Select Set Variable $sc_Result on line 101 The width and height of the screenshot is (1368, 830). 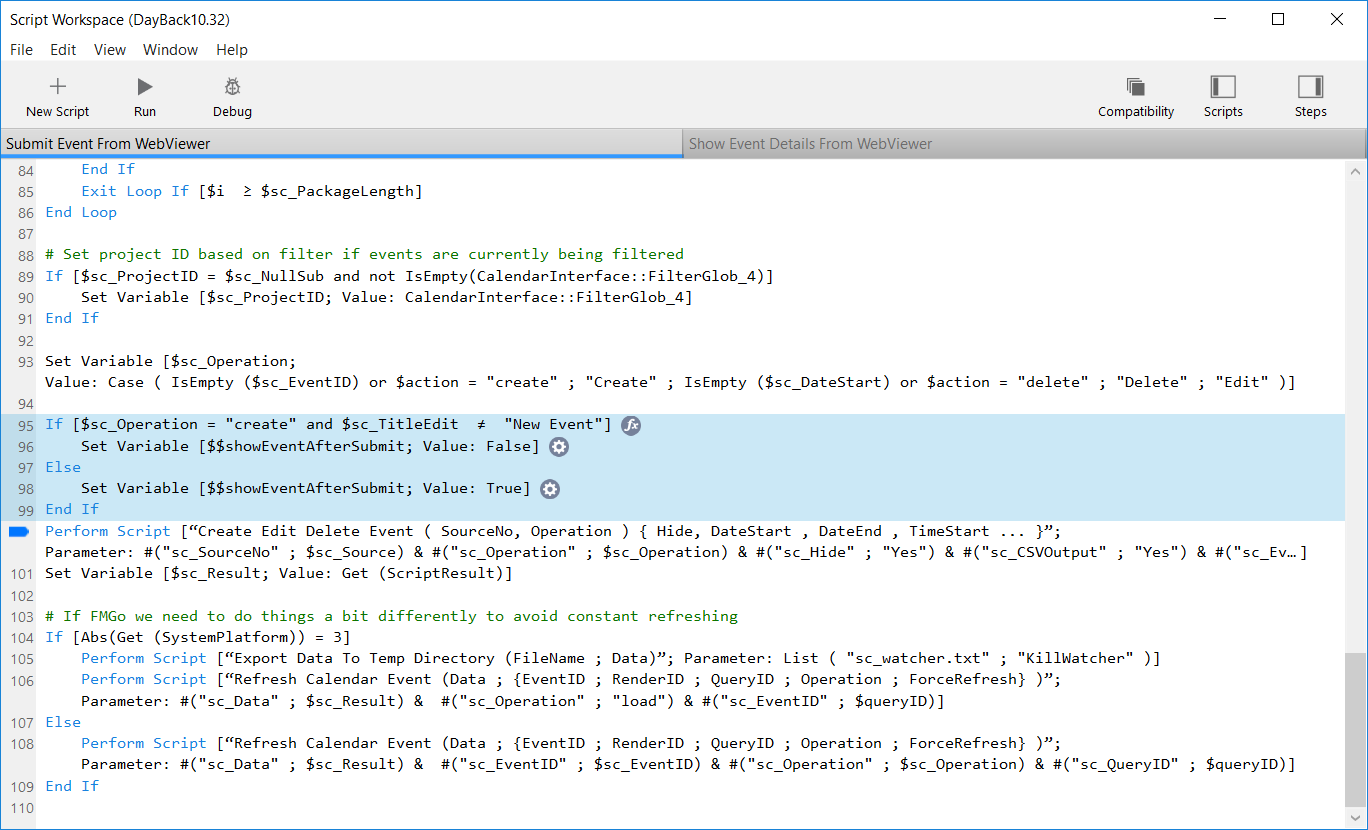(x=279, y=574)
